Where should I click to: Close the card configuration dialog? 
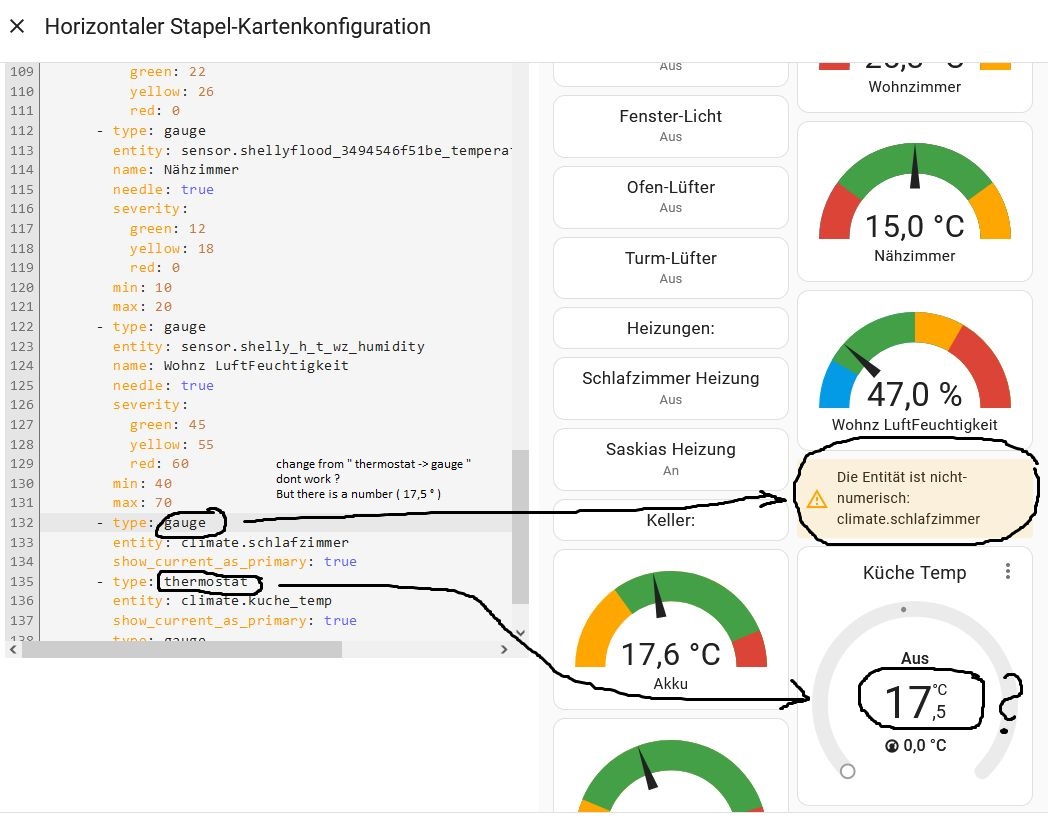[17, 26]
